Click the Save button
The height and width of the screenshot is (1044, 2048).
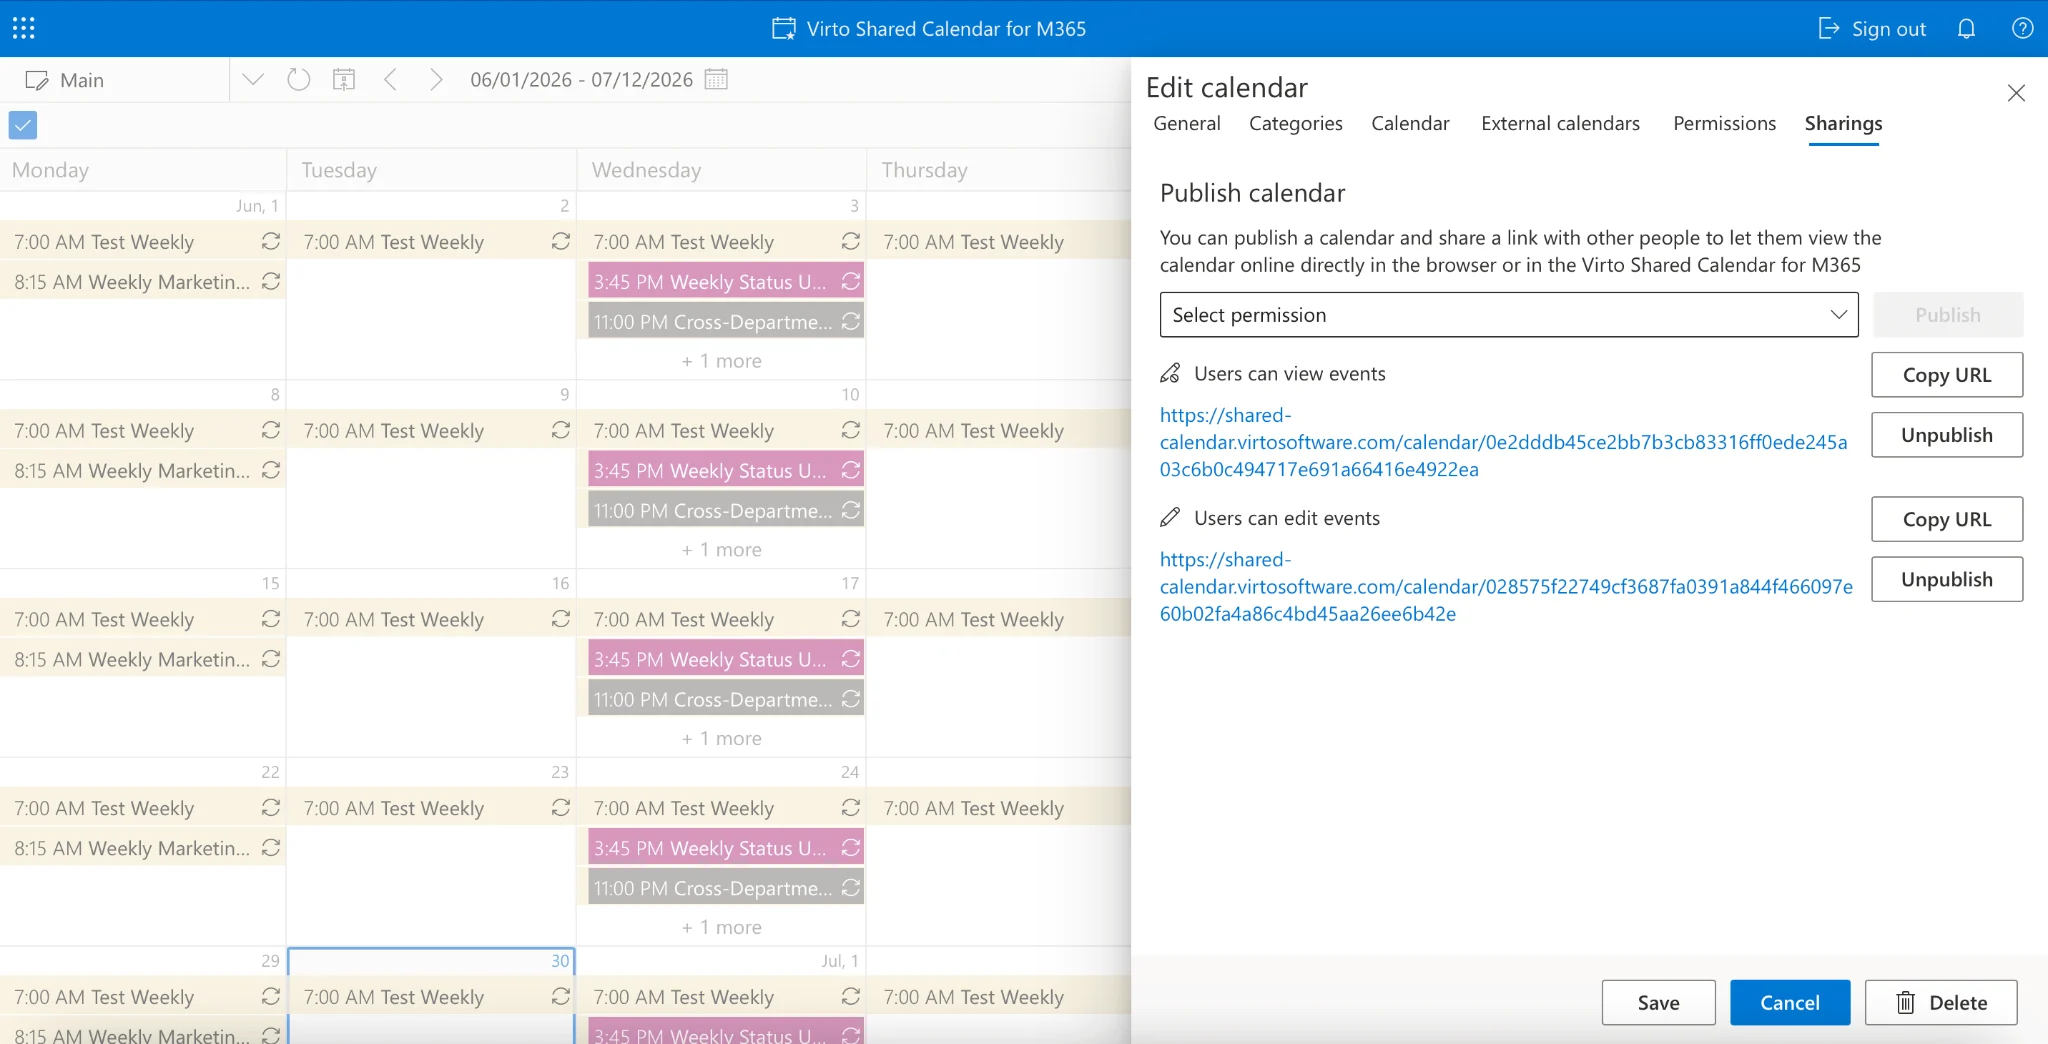[x=1658, y=1002]
